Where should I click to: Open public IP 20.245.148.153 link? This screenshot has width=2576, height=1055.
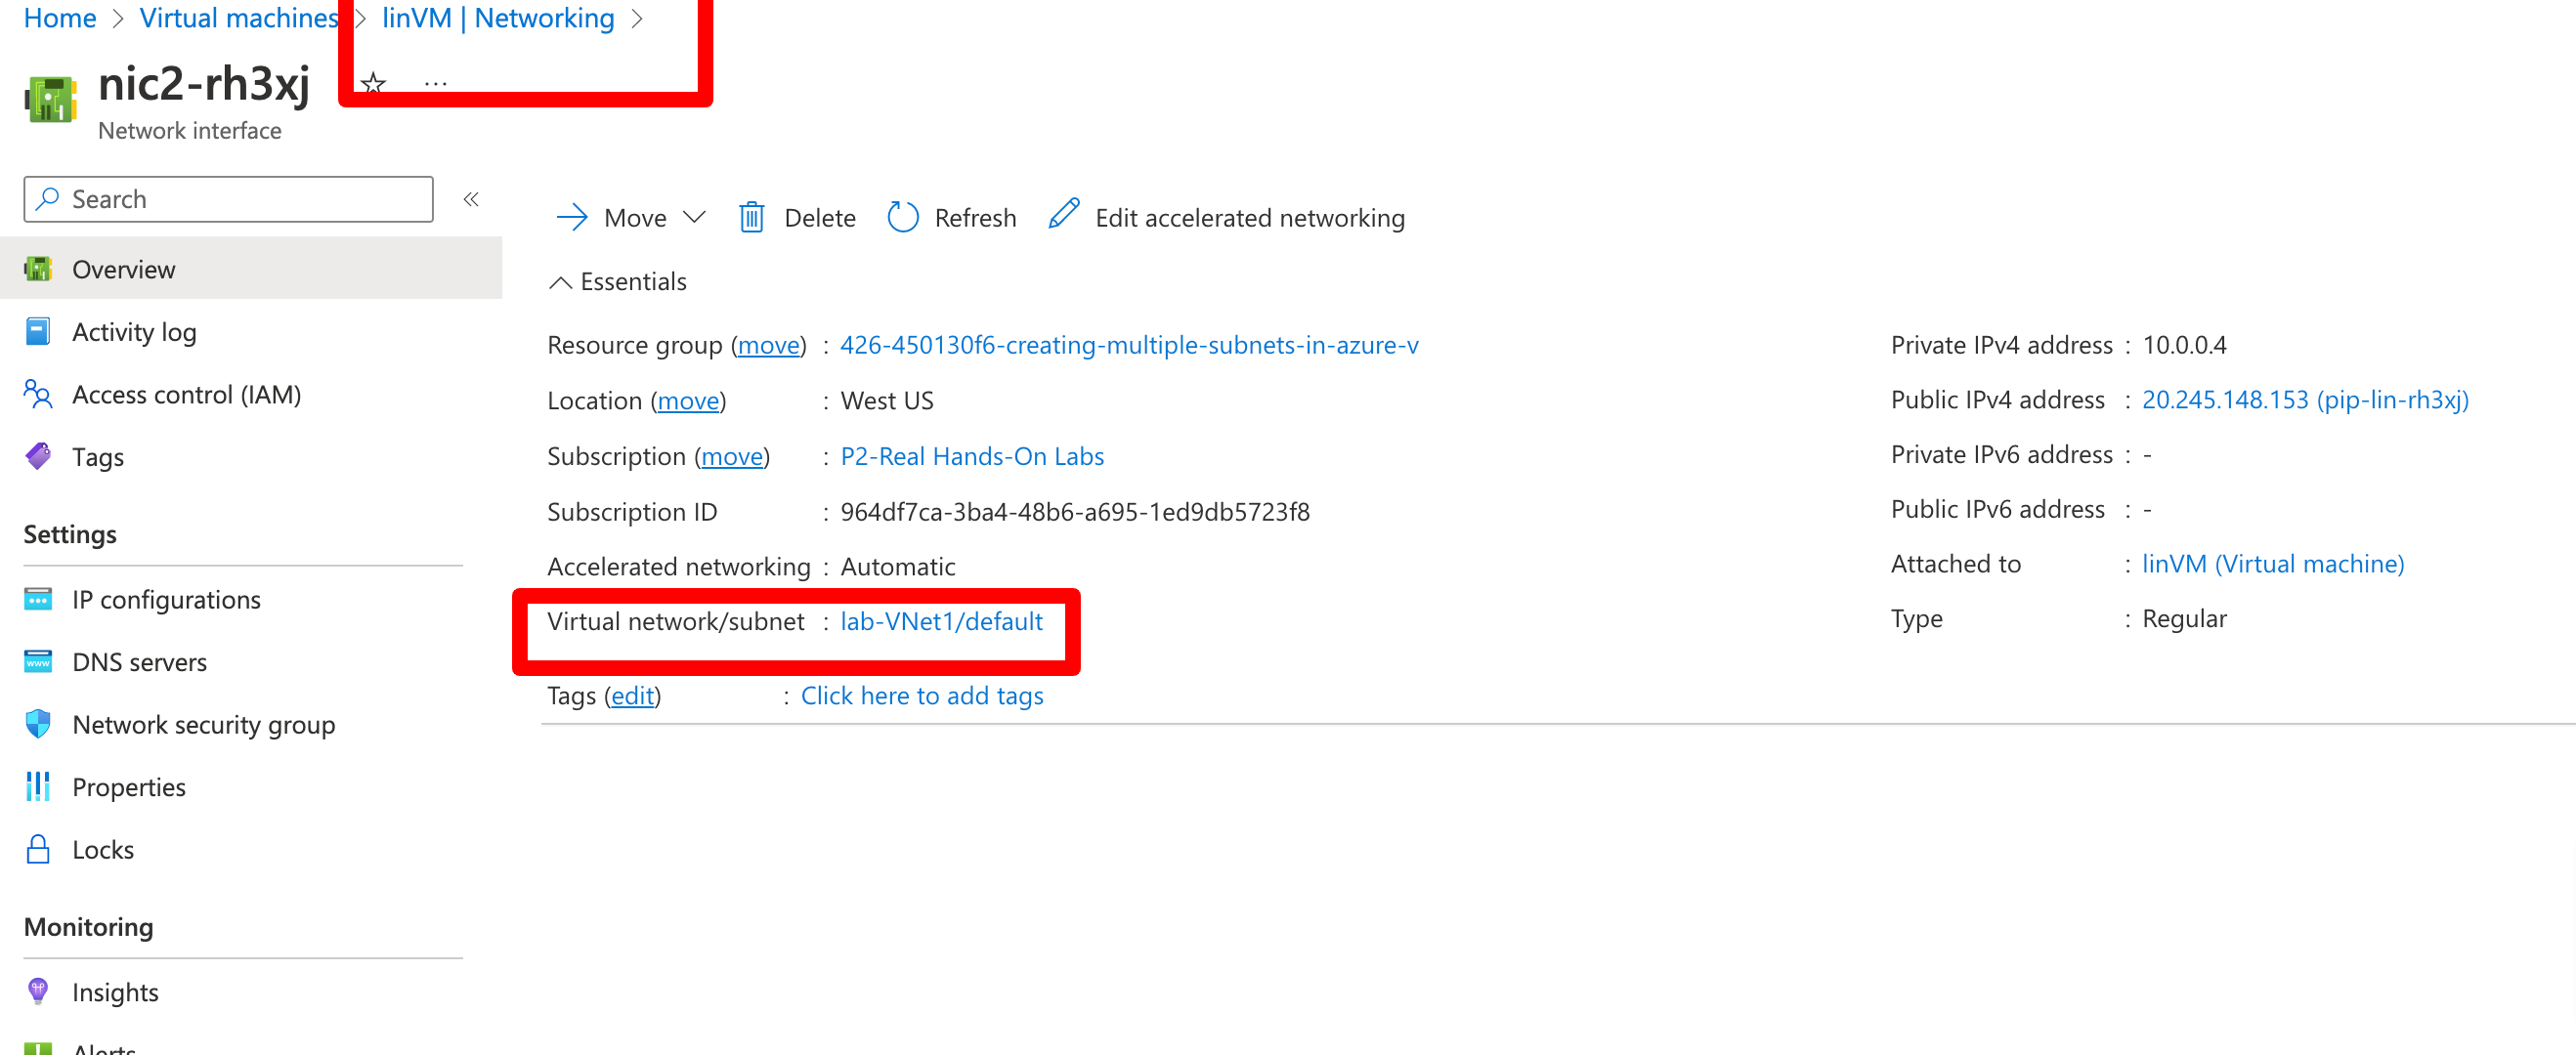tap(2305, 399)
